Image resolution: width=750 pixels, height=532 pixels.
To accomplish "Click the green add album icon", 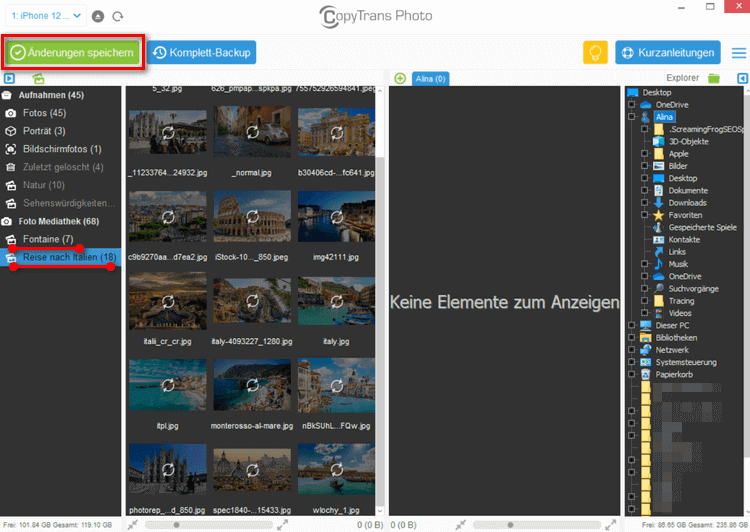I will click(38, 78).
